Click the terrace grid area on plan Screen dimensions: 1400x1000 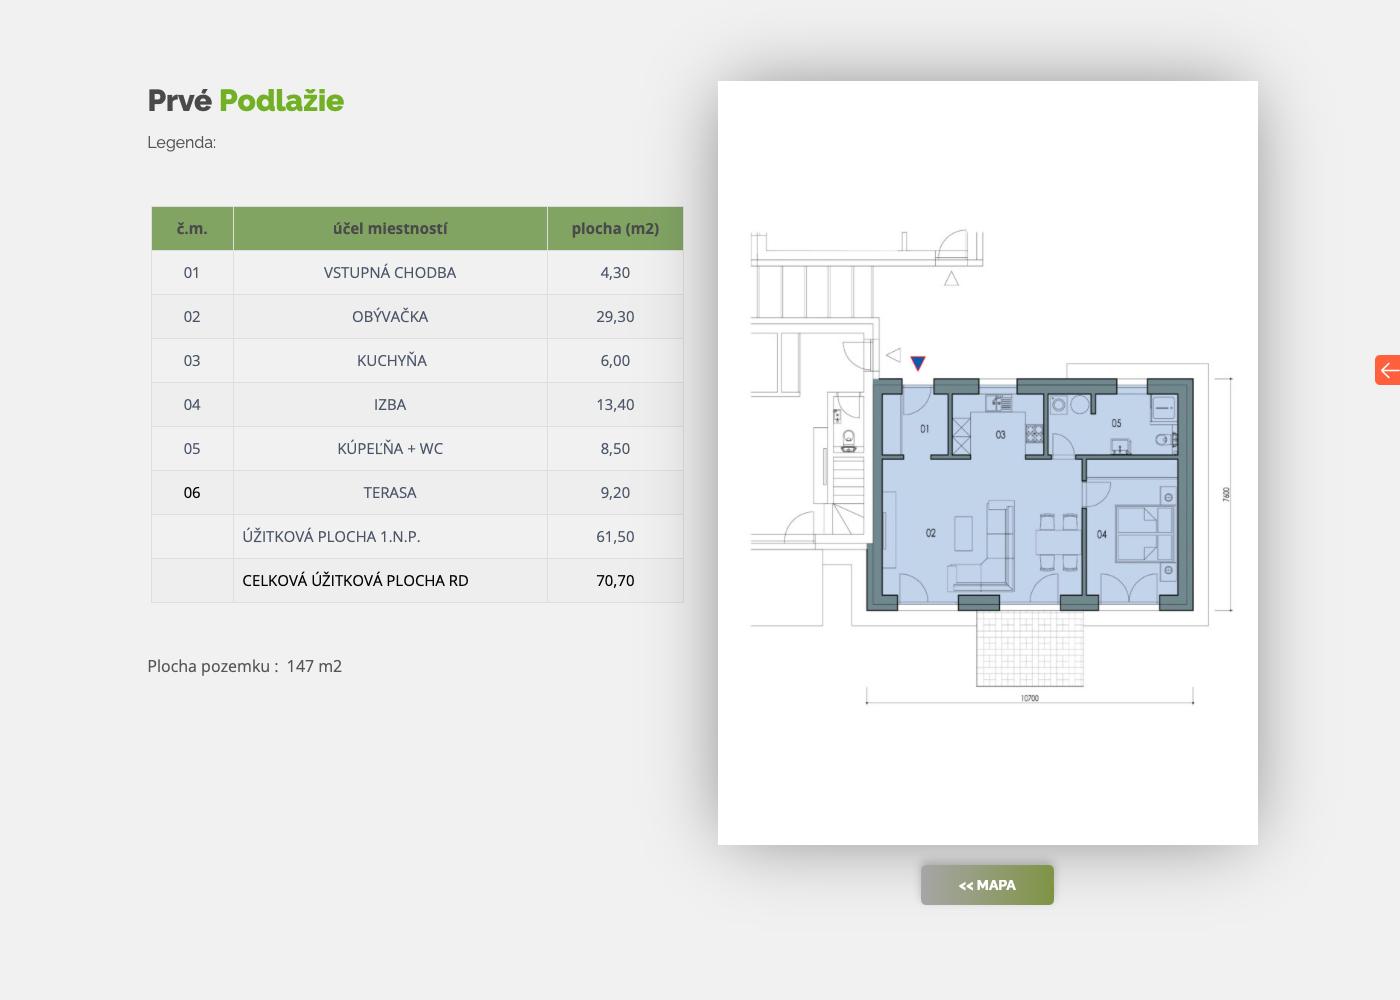click(x=1030, y=648)
